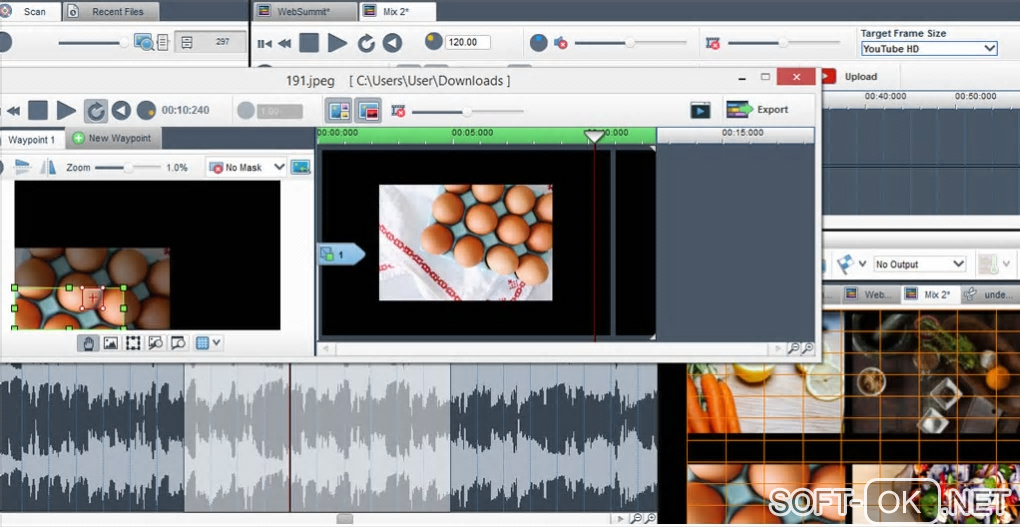Switch to the WebSummit* project tab
This screenshot has height=527, width=1020.
click(x=304, y=12)
